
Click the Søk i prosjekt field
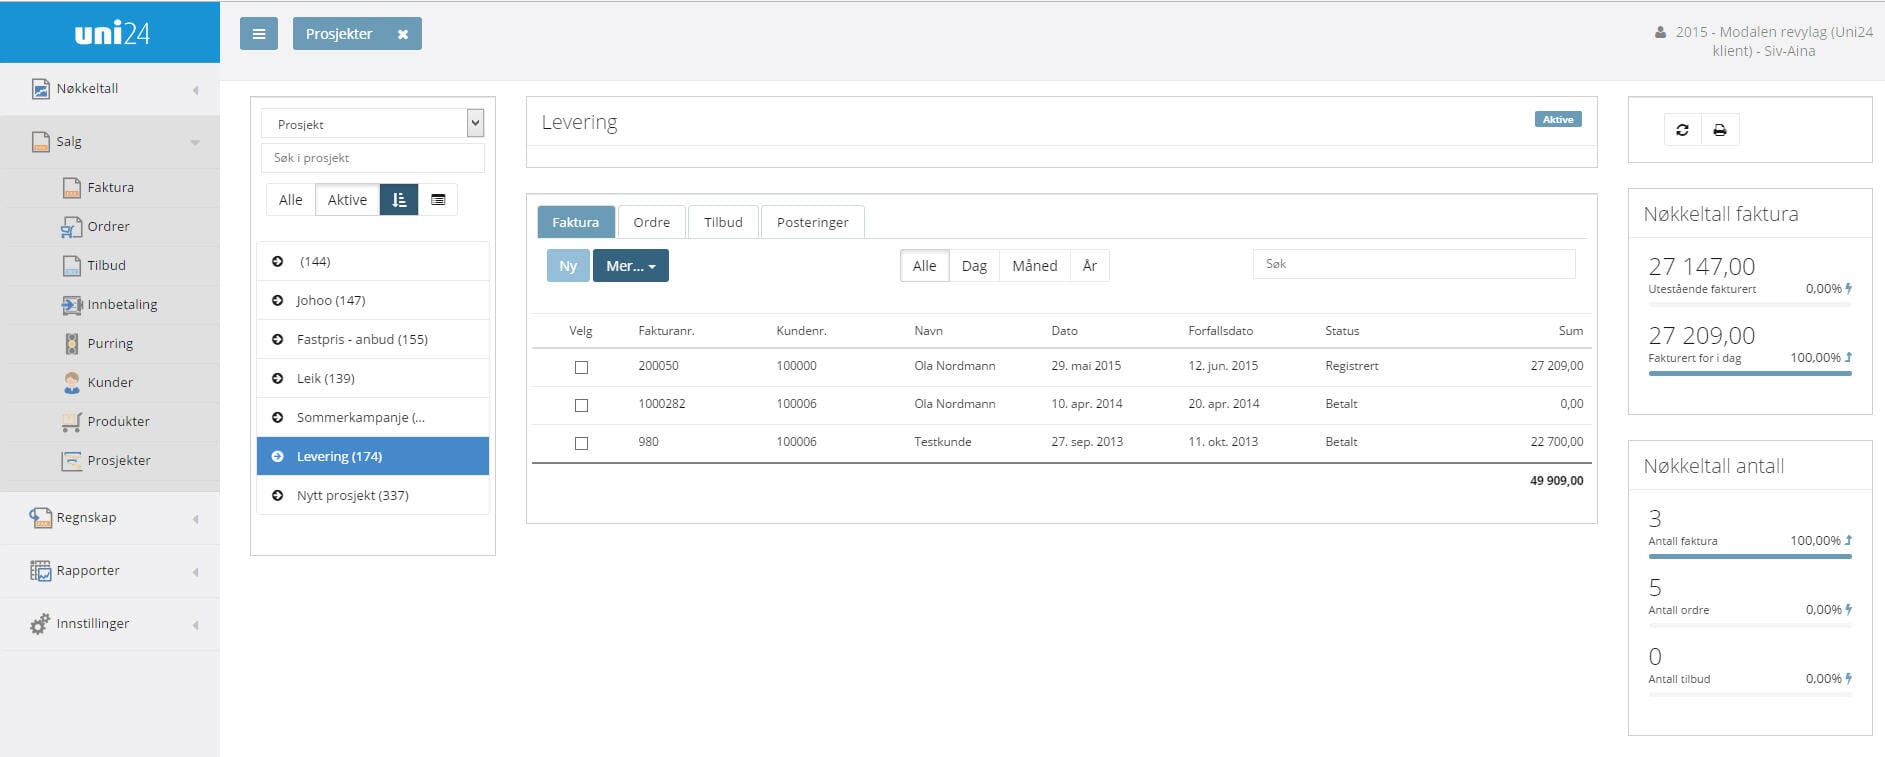pyautogui.click(x=372, y=158)
